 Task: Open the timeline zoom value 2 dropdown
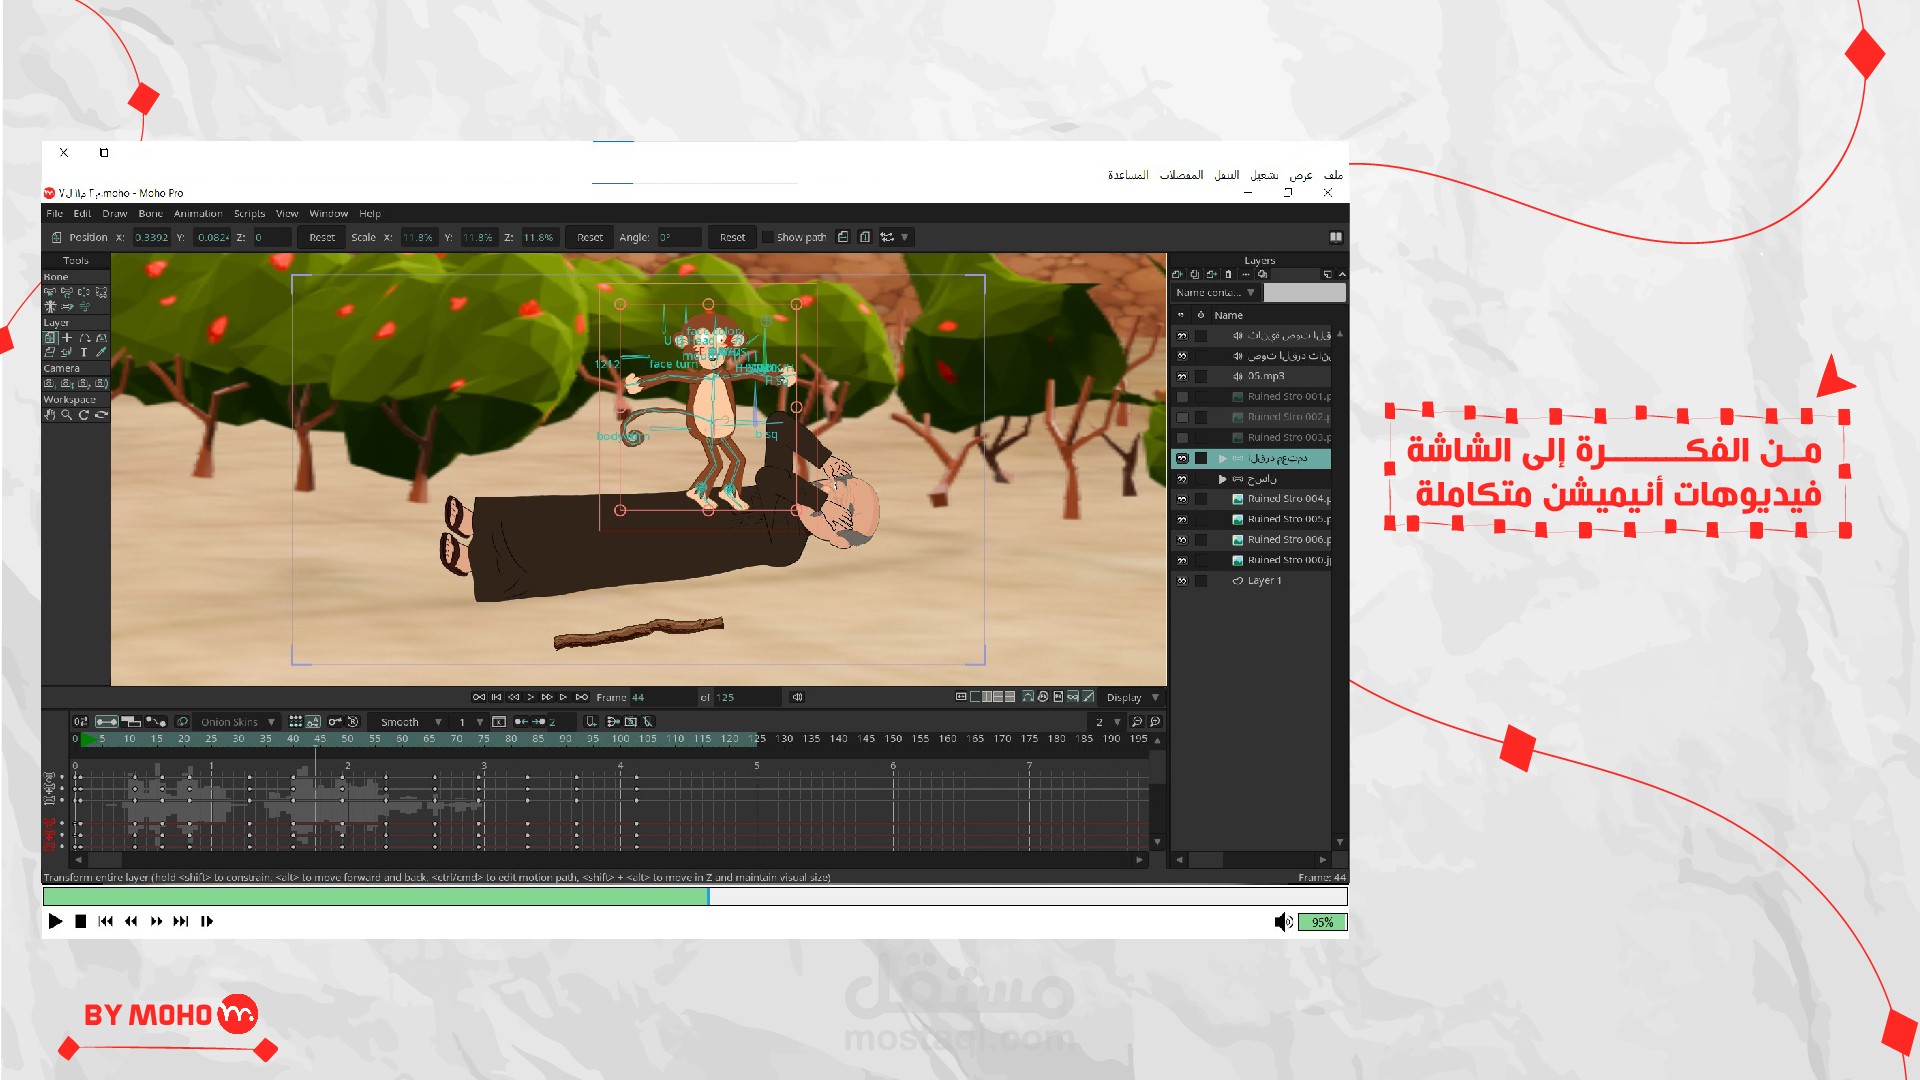pyautogui.click(x=1108, y=722)
